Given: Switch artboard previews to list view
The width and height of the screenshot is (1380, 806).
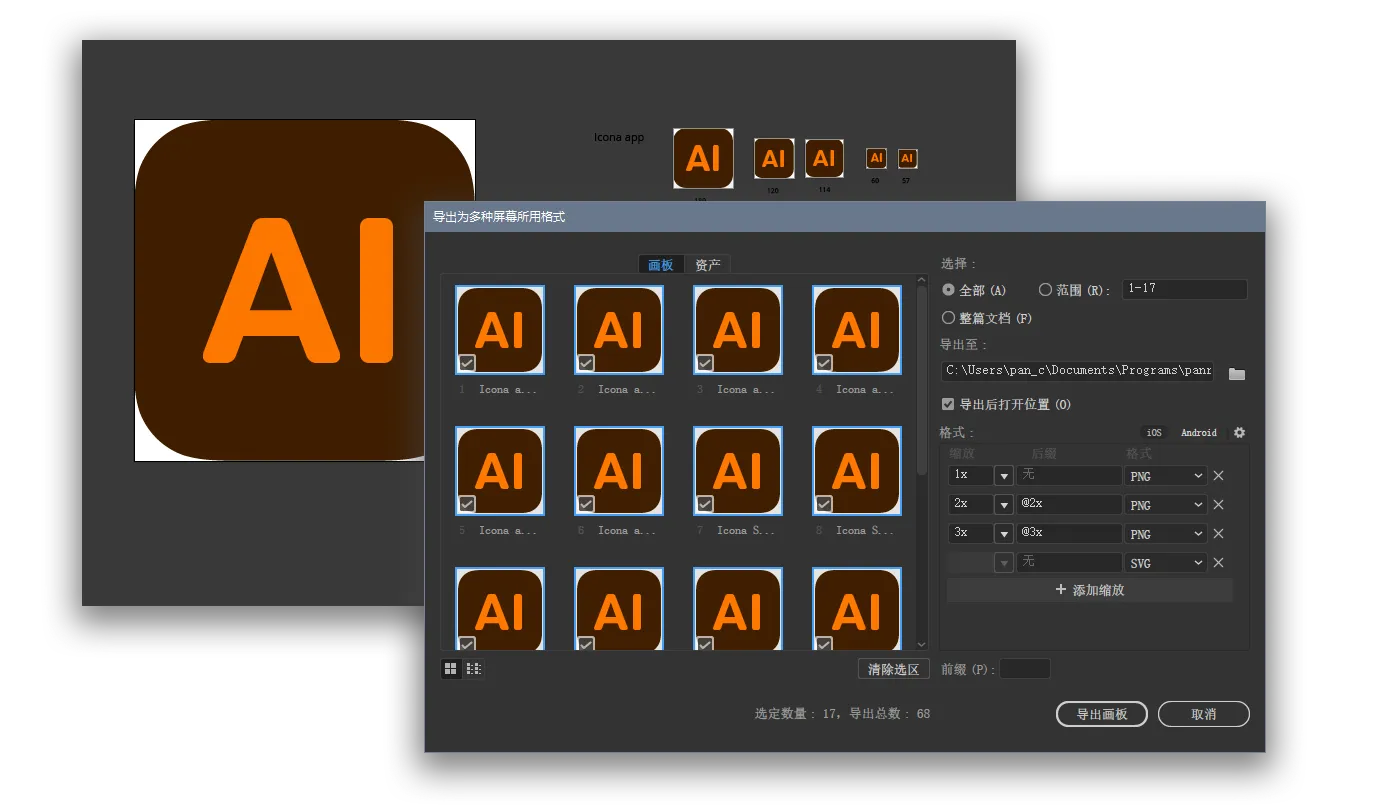Looking at the screenshot, I should pyautogui.click(x=473, y=668).
